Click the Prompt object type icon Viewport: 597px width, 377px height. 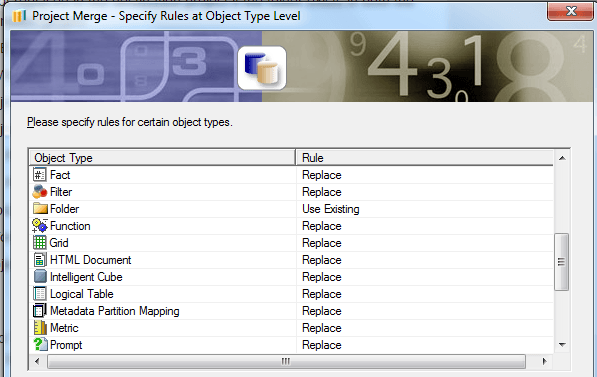tap(40, 344)
